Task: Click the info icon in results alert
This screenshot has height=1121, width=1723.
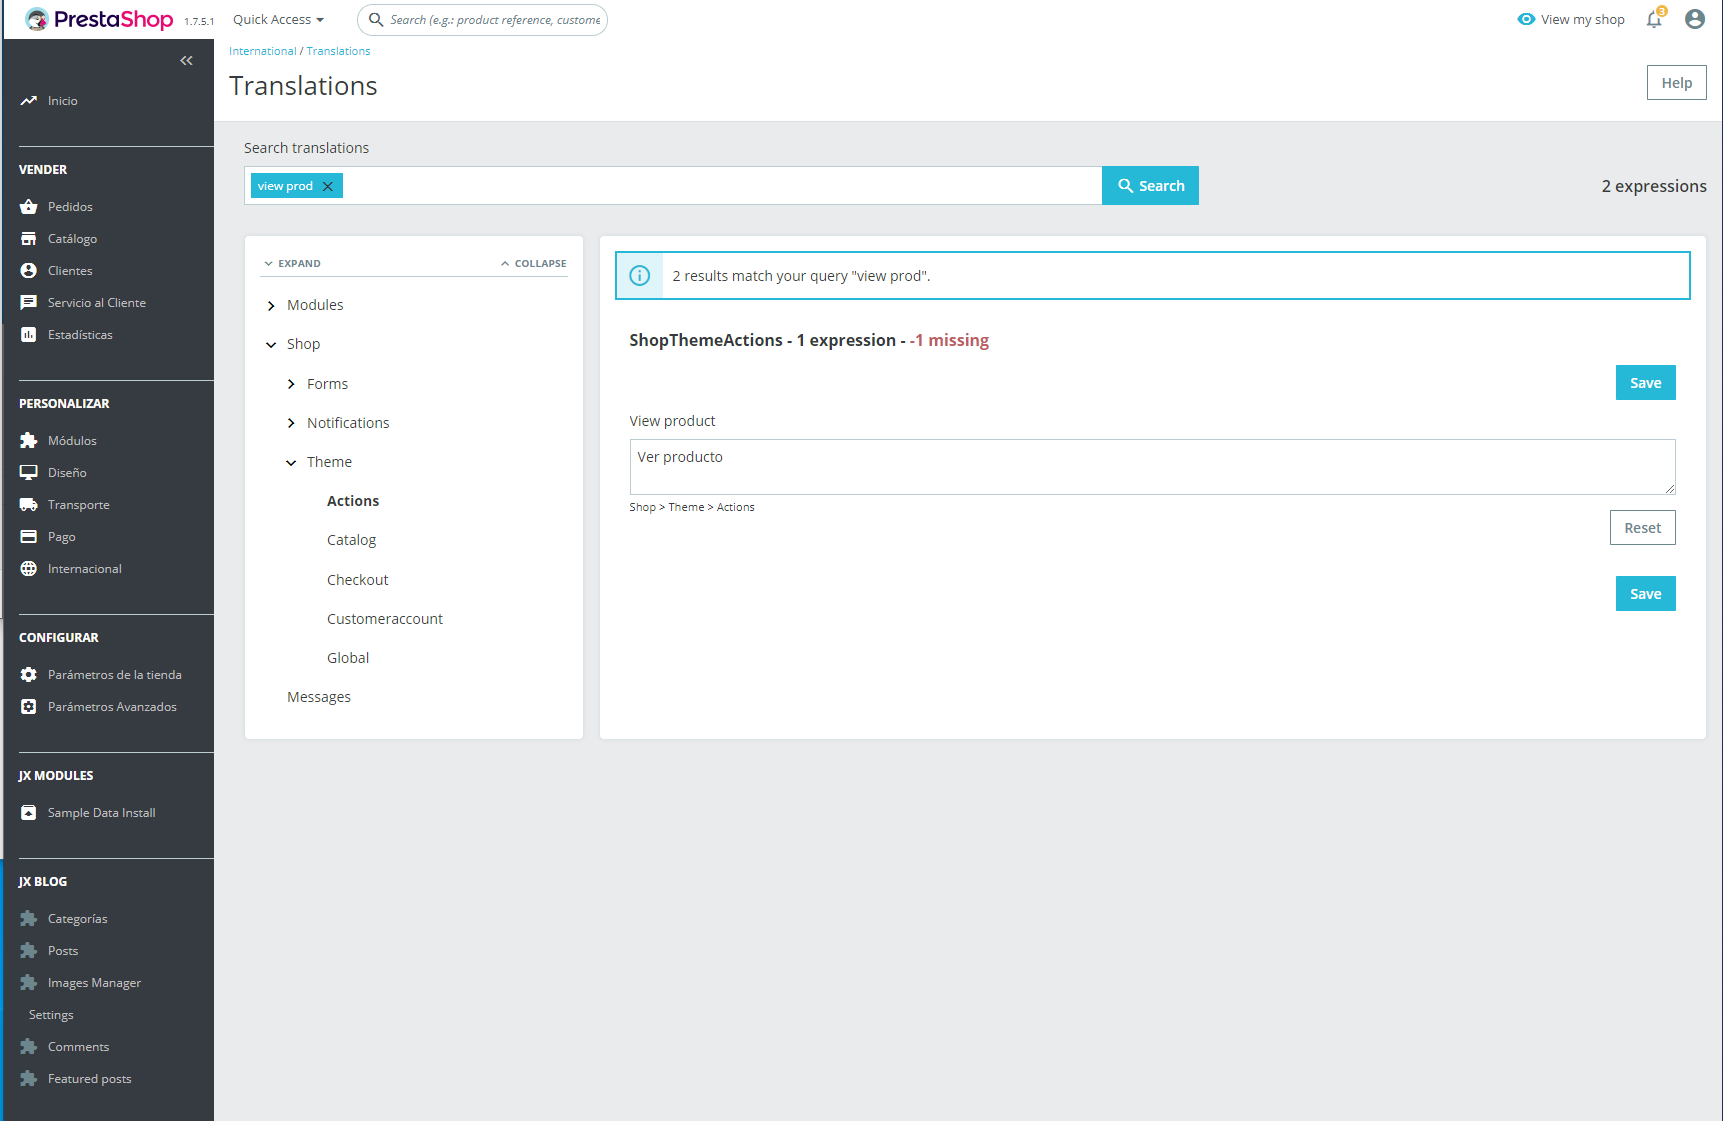Action: point(640,276)
